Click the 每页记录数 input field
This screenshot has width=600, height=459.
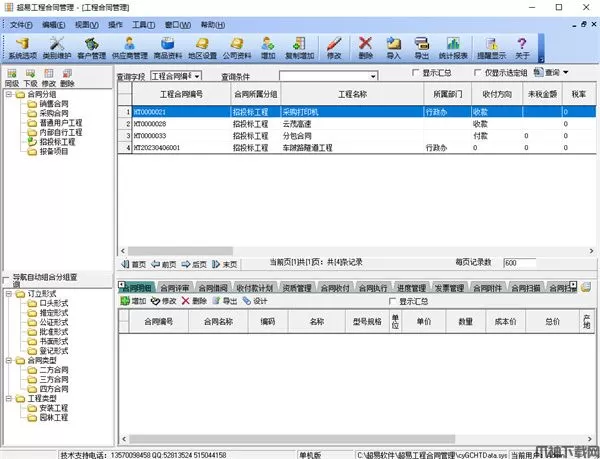click(x=519, y=263)
